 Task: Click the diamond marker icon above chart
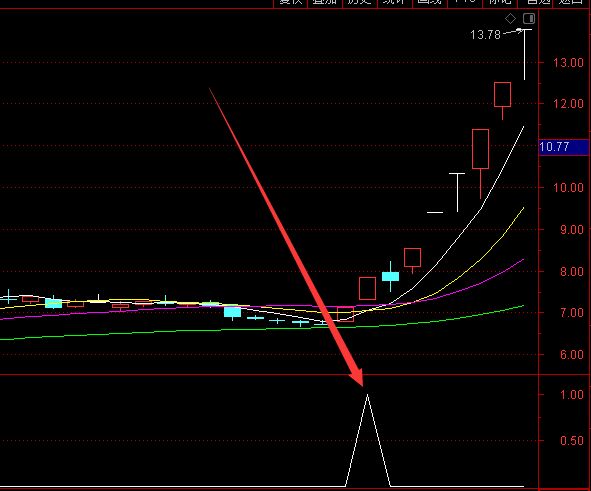point(510,18)
